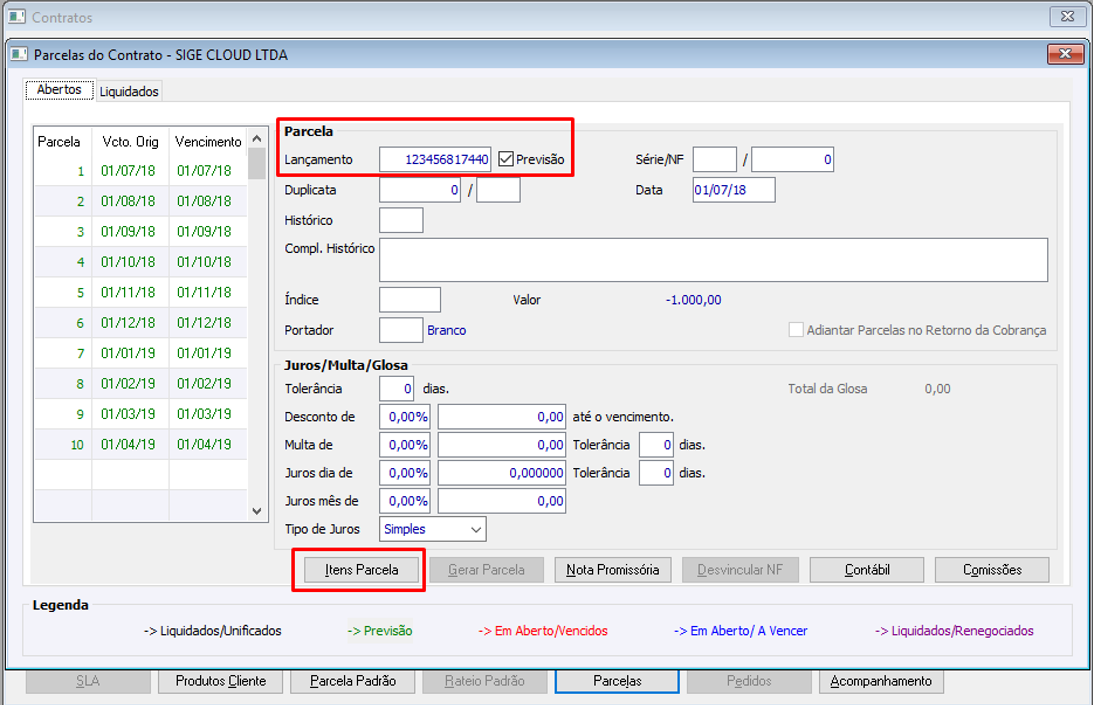Viewport: 1093px width, 705px height.
Task: Click the Juros dia de value field 0,000000
Action: (x=502, y=473)
